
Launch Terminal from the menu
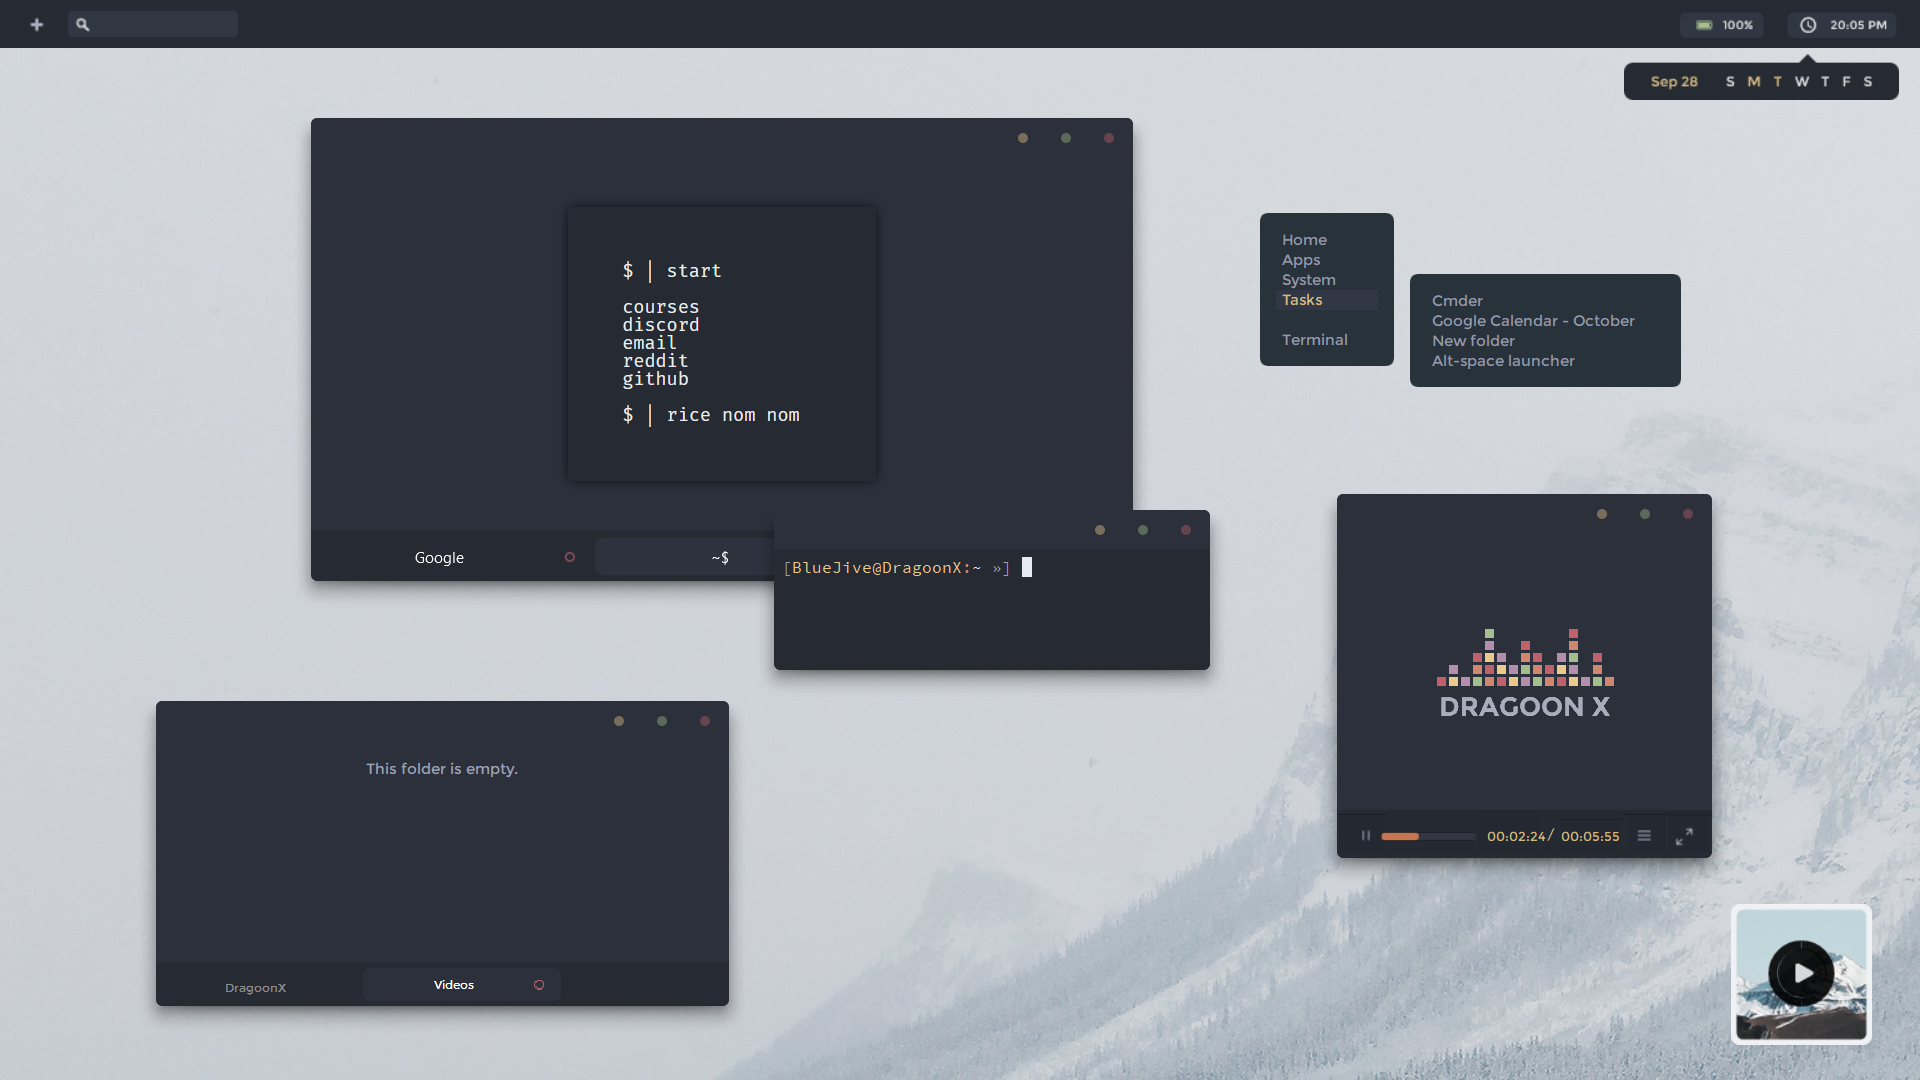coord(1314,340)
